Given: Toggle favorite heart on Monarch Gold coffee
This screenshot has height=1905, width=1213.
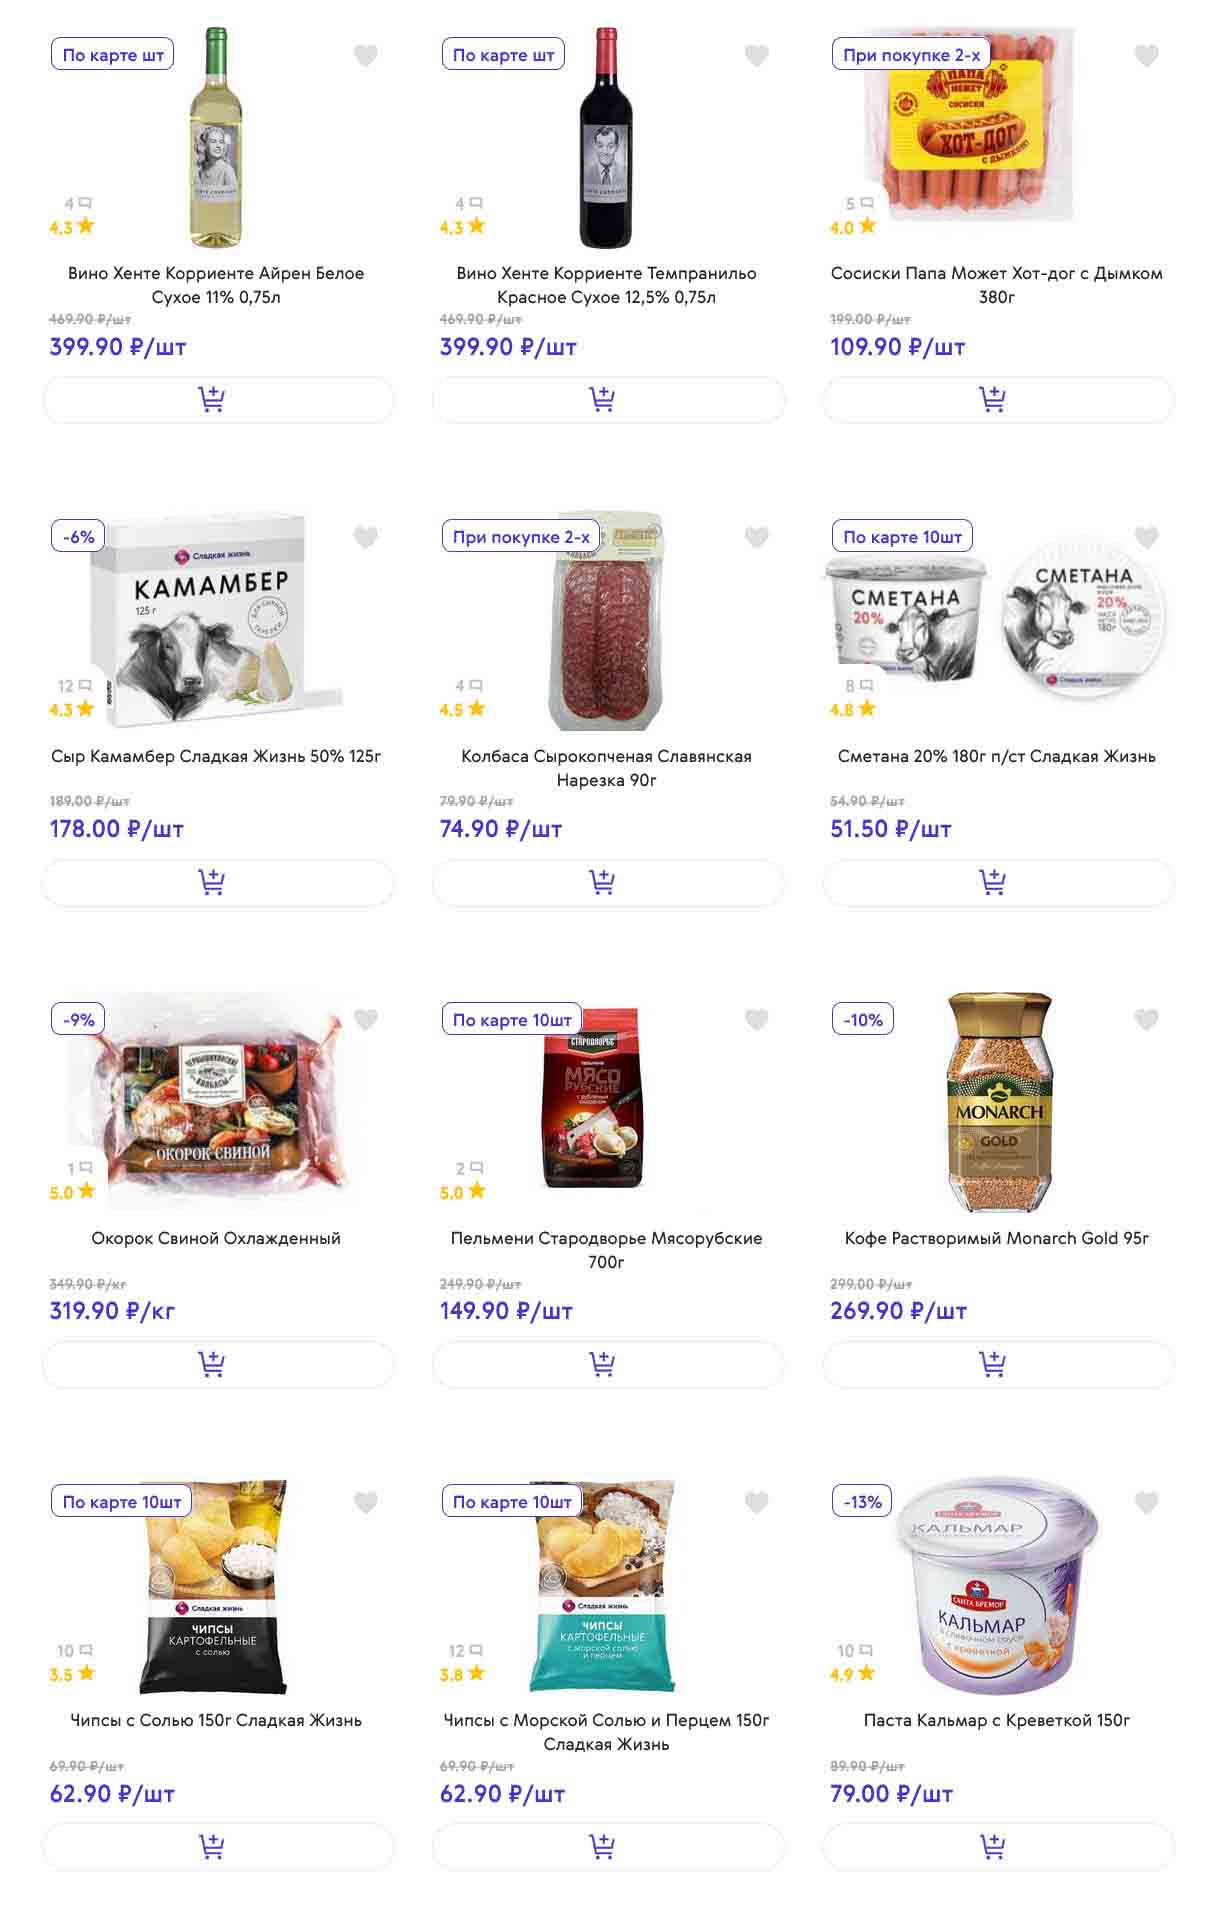Looking at the screenshot, I should [x=1147, y=1019].
